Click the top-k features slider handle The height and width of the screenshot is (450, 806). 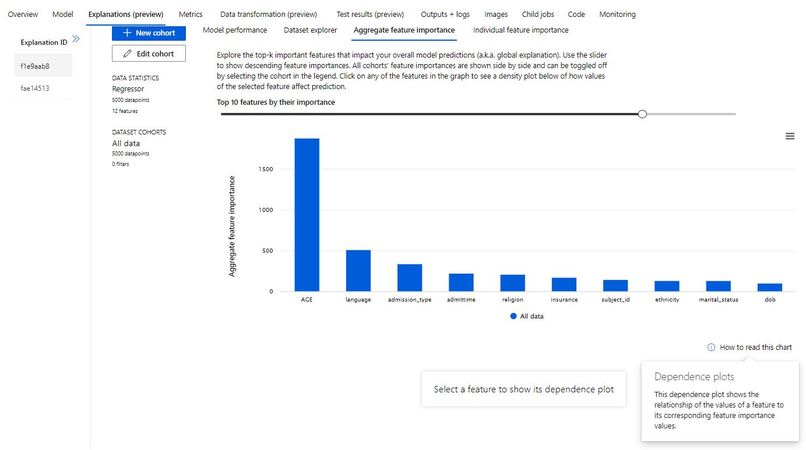(642, 114)
